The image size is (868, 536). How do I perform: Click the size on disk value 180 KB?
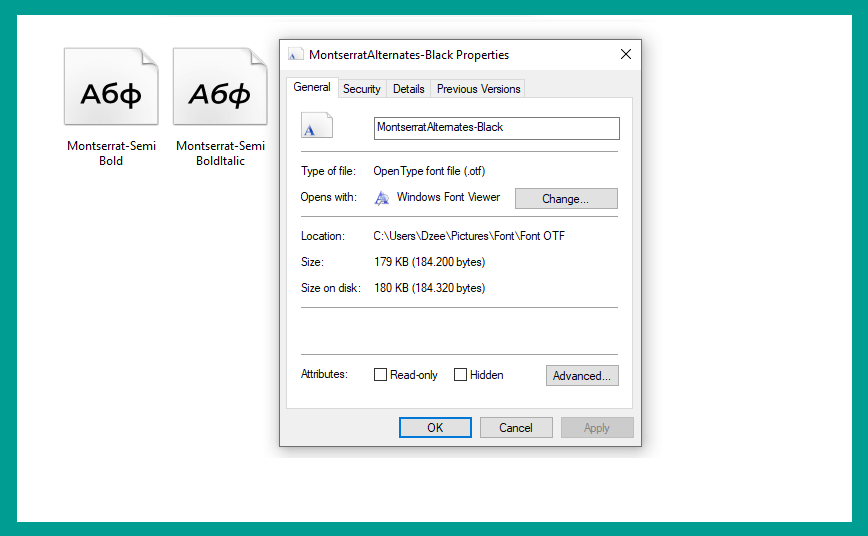[429, 288]
